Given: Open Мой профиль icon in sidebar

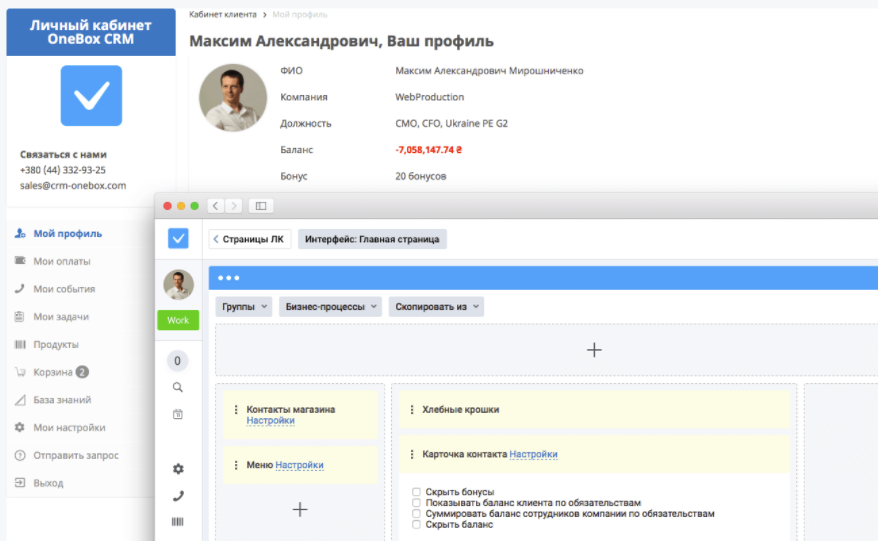Looking at the screenshot, I should [x=20, y=234].
